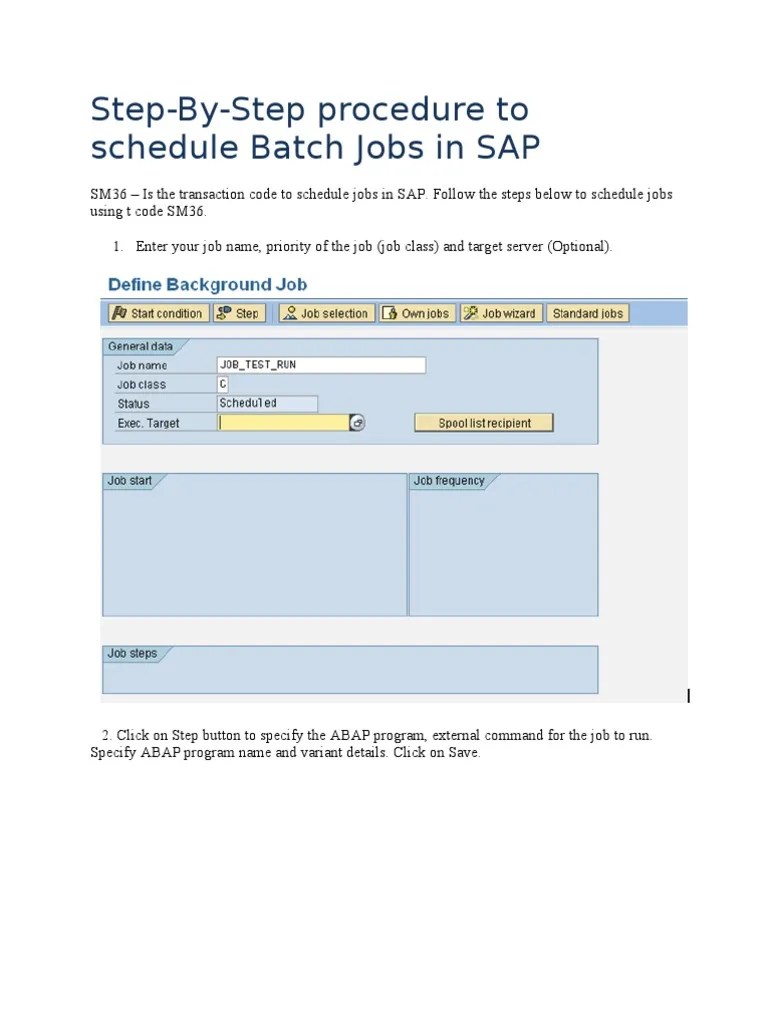The height and width of the screenshot is (1024, 768).
Task: Click the Exec. Target search help icon
Action: coord(358,422)
